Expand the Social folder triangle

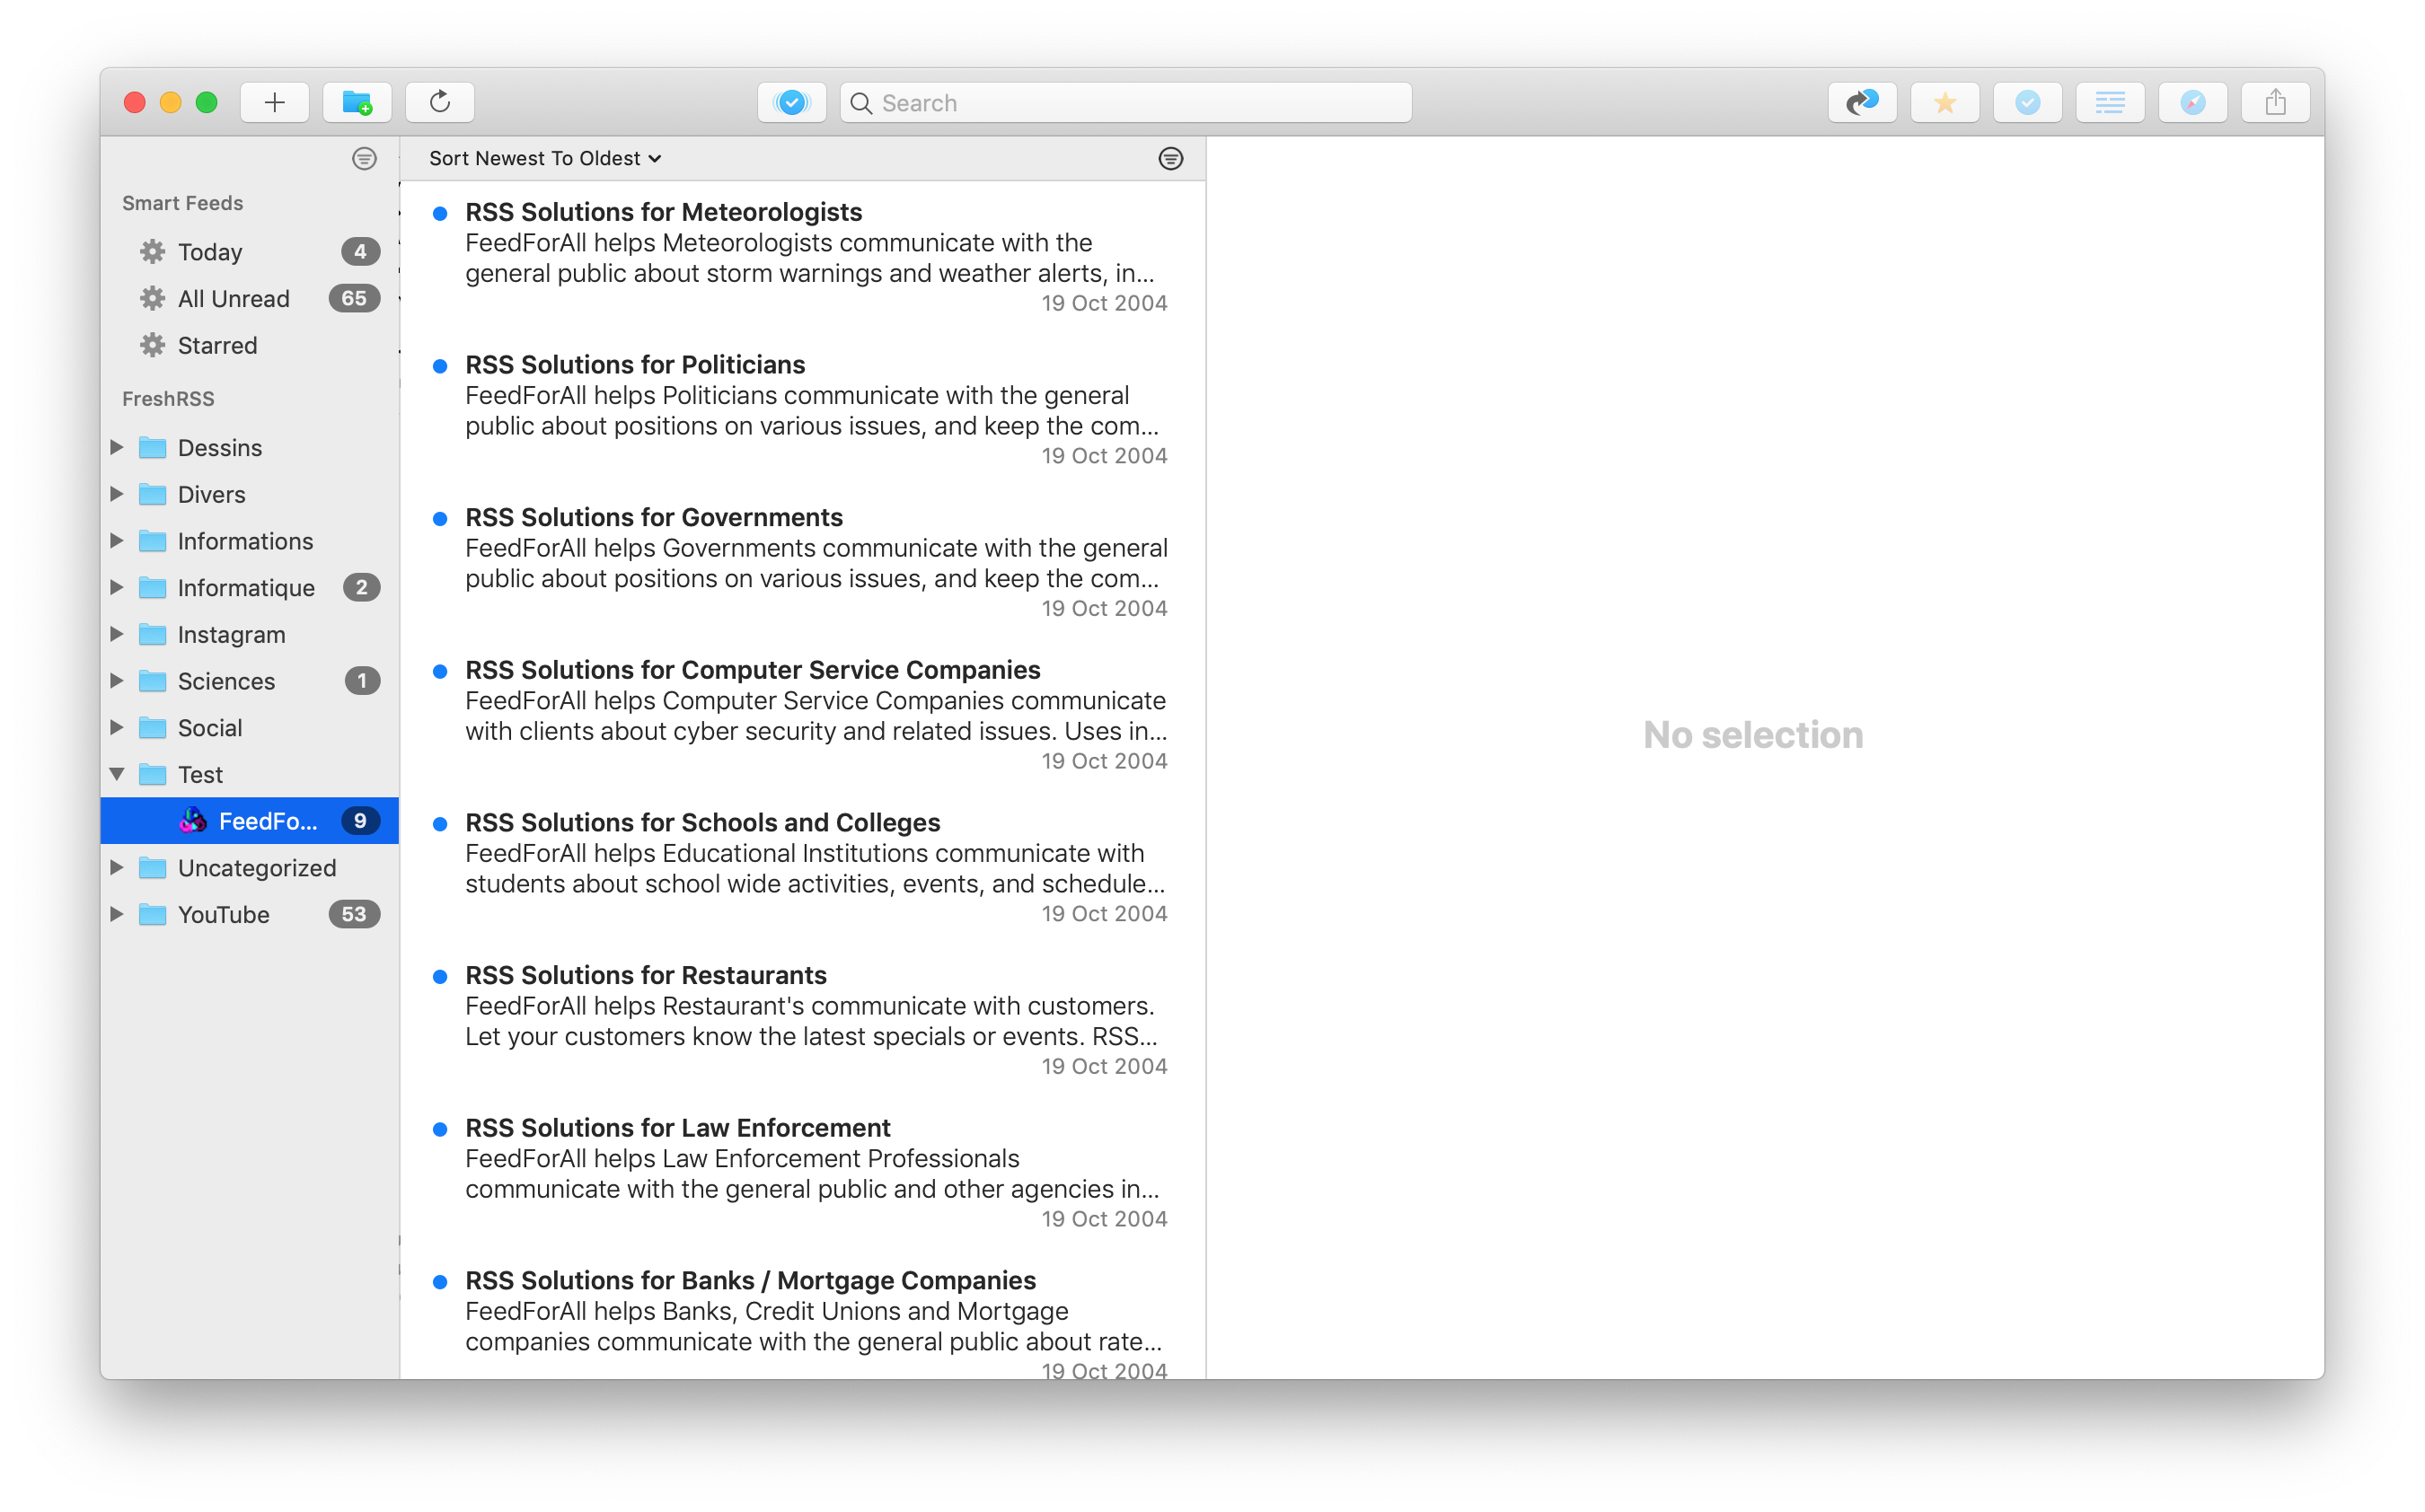[116, 727]
